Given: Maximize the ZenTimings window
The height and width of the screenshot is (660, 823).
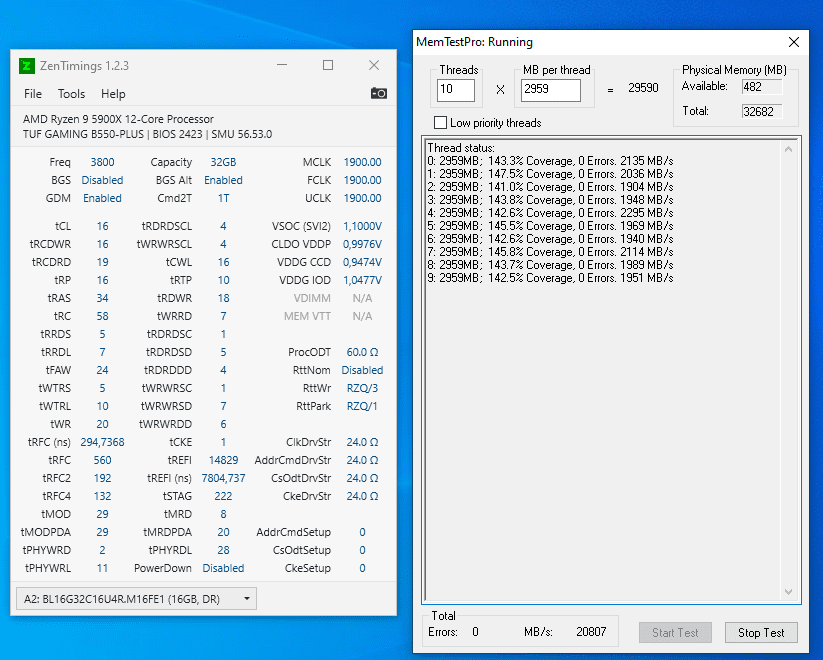Looking at the screenshot, I should 328,65.
